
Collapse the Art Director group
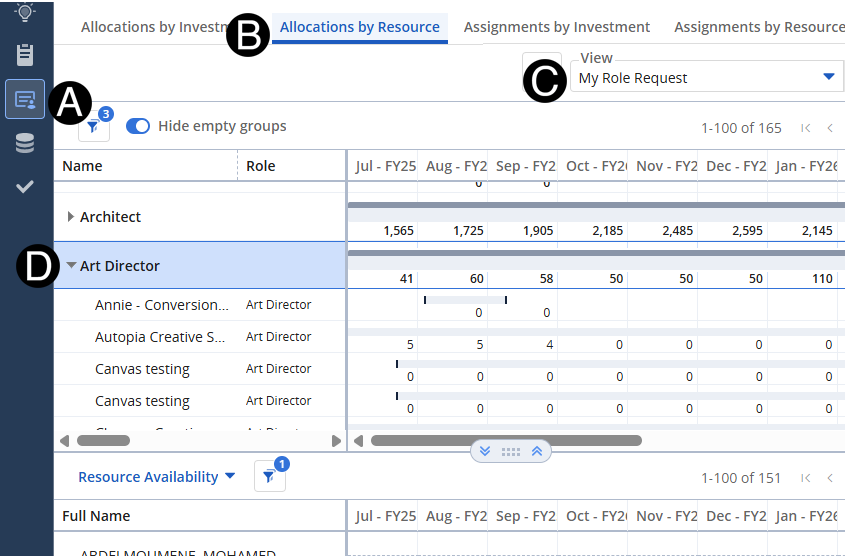point(72,266)
